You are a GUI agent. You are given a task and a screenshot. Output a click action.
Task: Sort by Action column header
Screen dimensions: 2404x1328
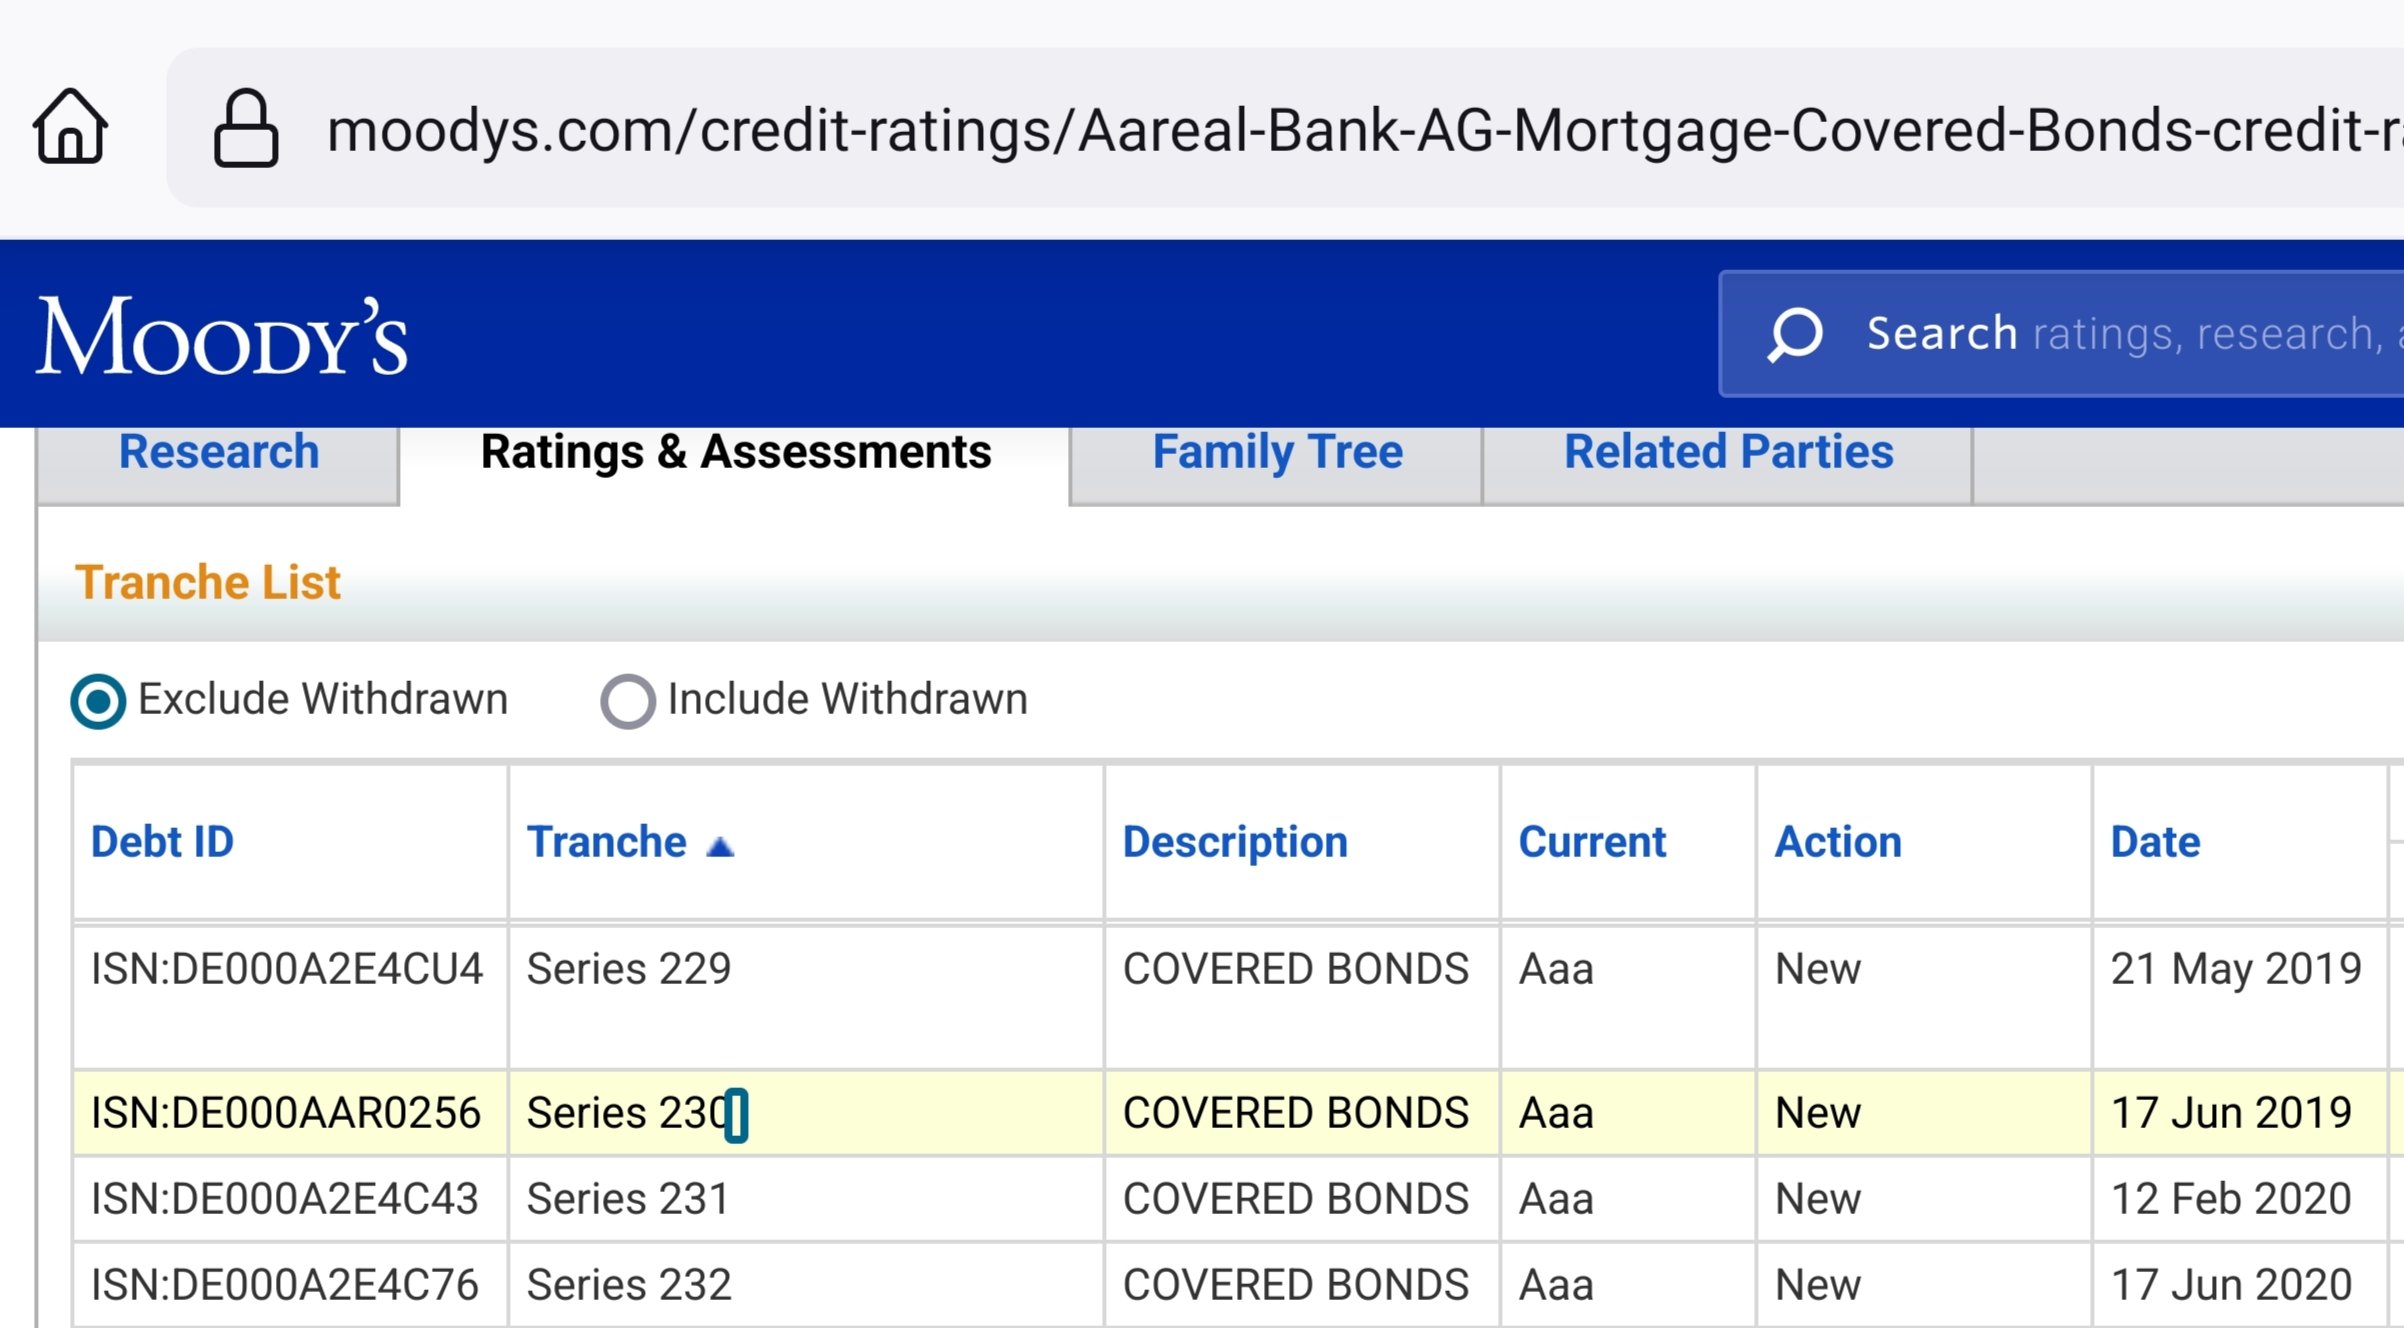[1838, 842]
